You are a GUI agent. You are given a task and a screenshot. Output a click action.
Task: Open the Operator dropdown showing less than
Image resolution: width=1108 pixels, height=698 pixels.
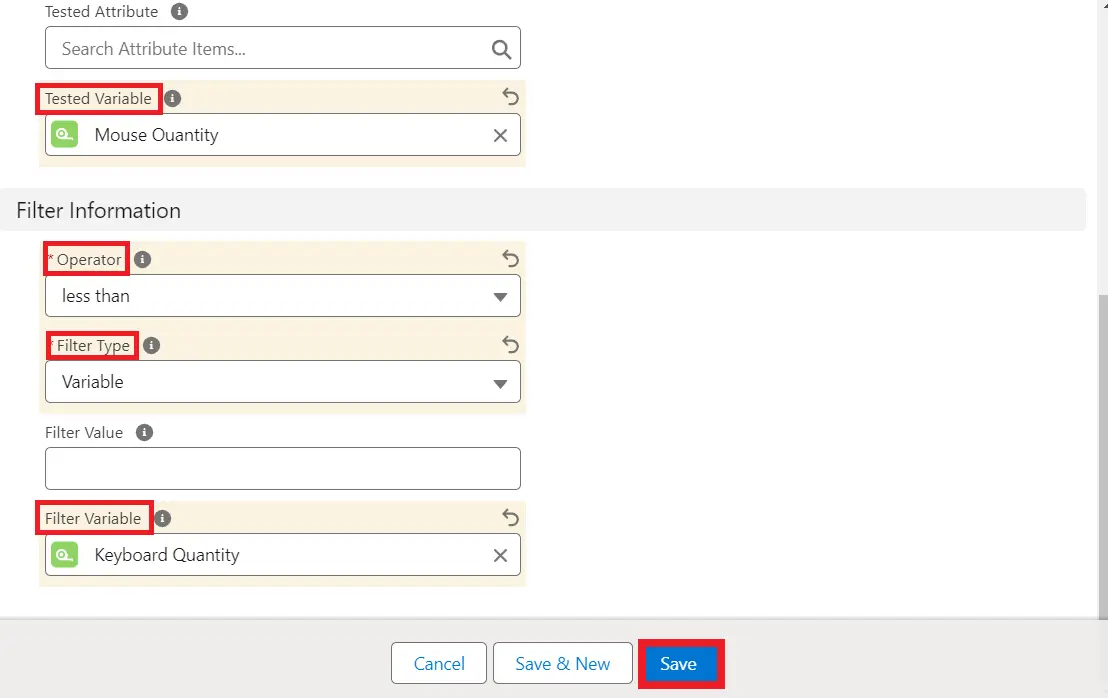pos(283,296)
